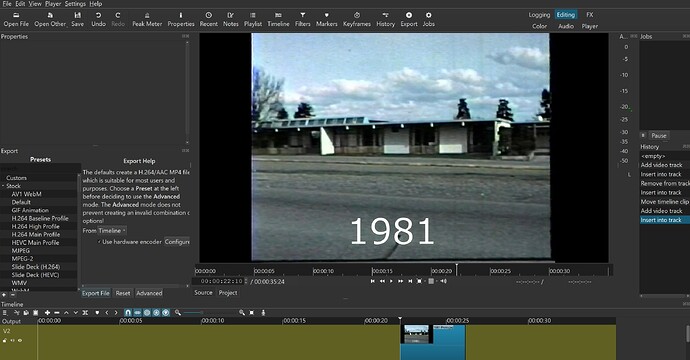
Task: Open the Jobs panel from the toolbar
Action: (x=429, y=20)
